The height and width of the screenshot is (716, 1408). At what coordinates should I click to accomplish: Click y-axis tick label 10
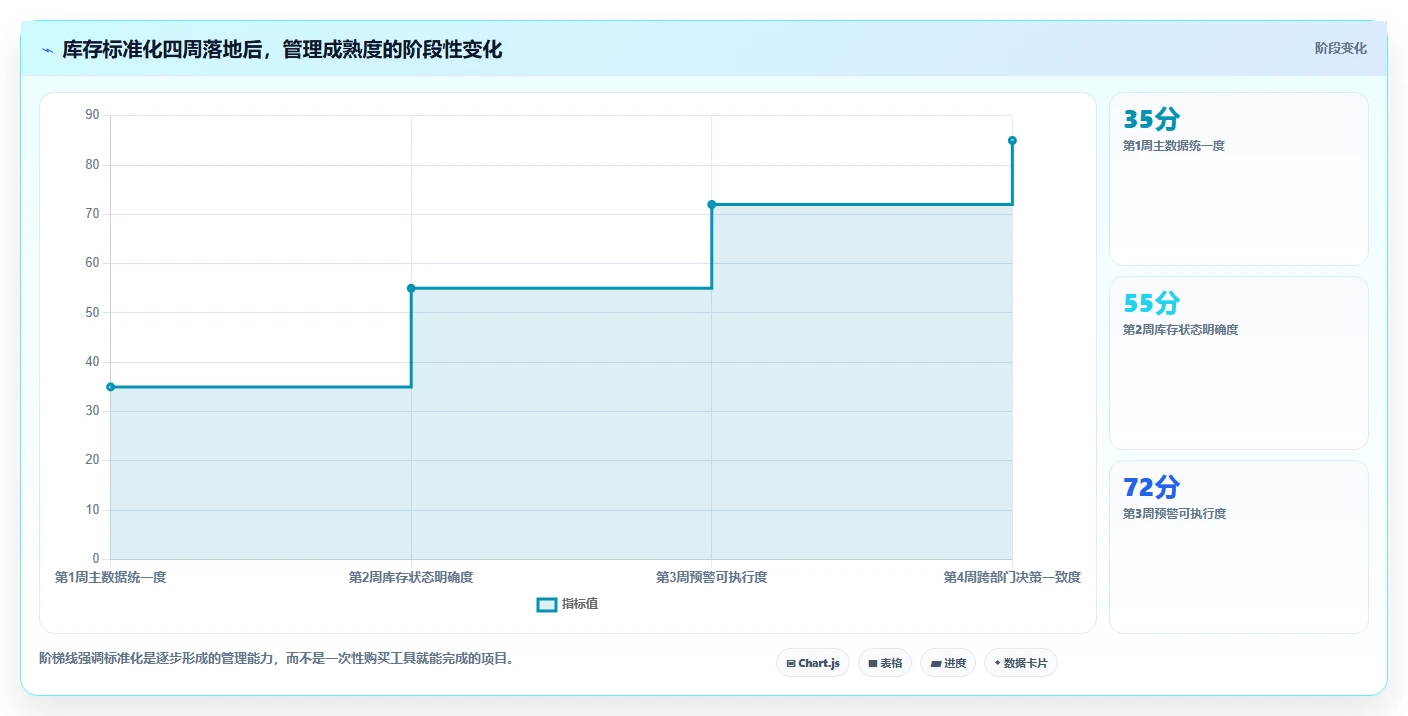(x=92, y=510)
